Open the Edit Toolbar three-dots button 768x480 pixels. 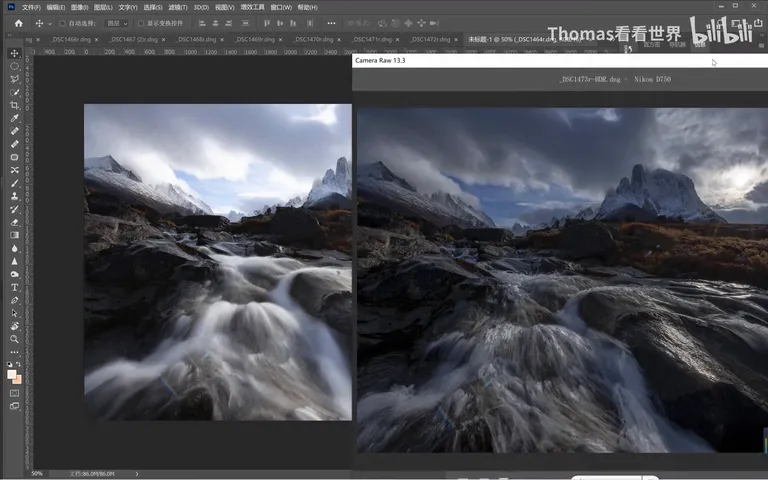(x=15, y=352)
